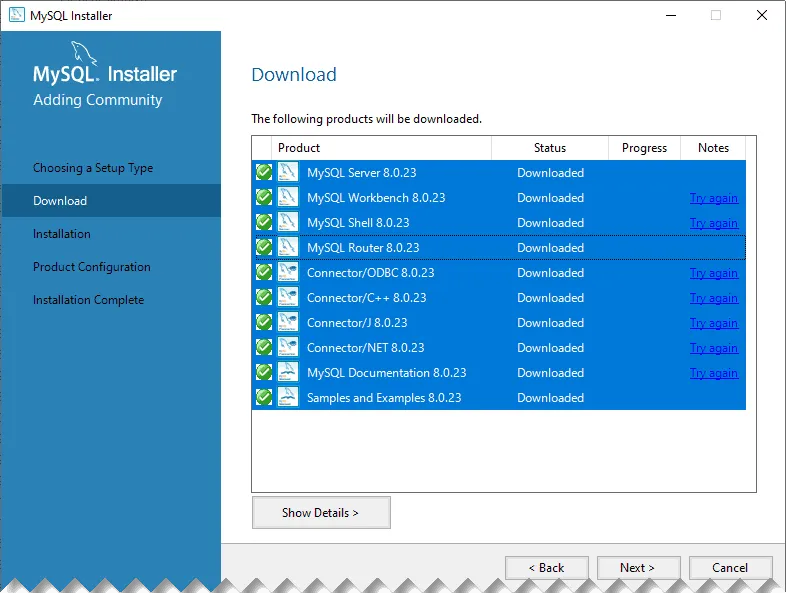This screenshot has width=786, height=593.
Task: Click the Product column header
Action: [x=381, y=148]
